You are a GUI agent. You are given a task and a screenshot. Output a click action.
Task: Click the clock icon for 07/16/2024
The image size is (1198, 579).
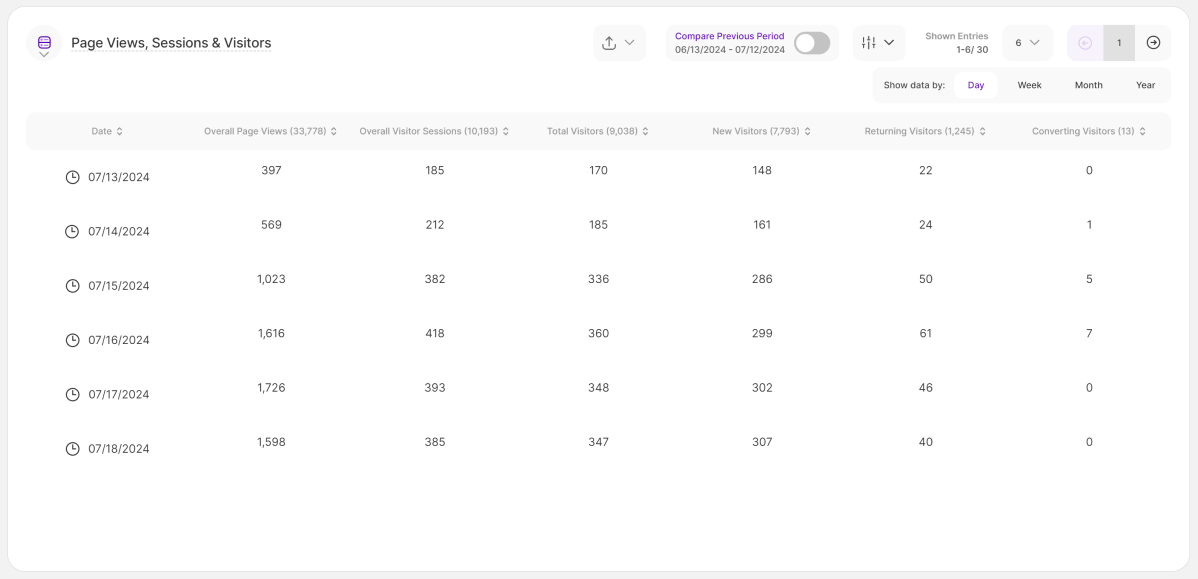[x=72, y=340]
